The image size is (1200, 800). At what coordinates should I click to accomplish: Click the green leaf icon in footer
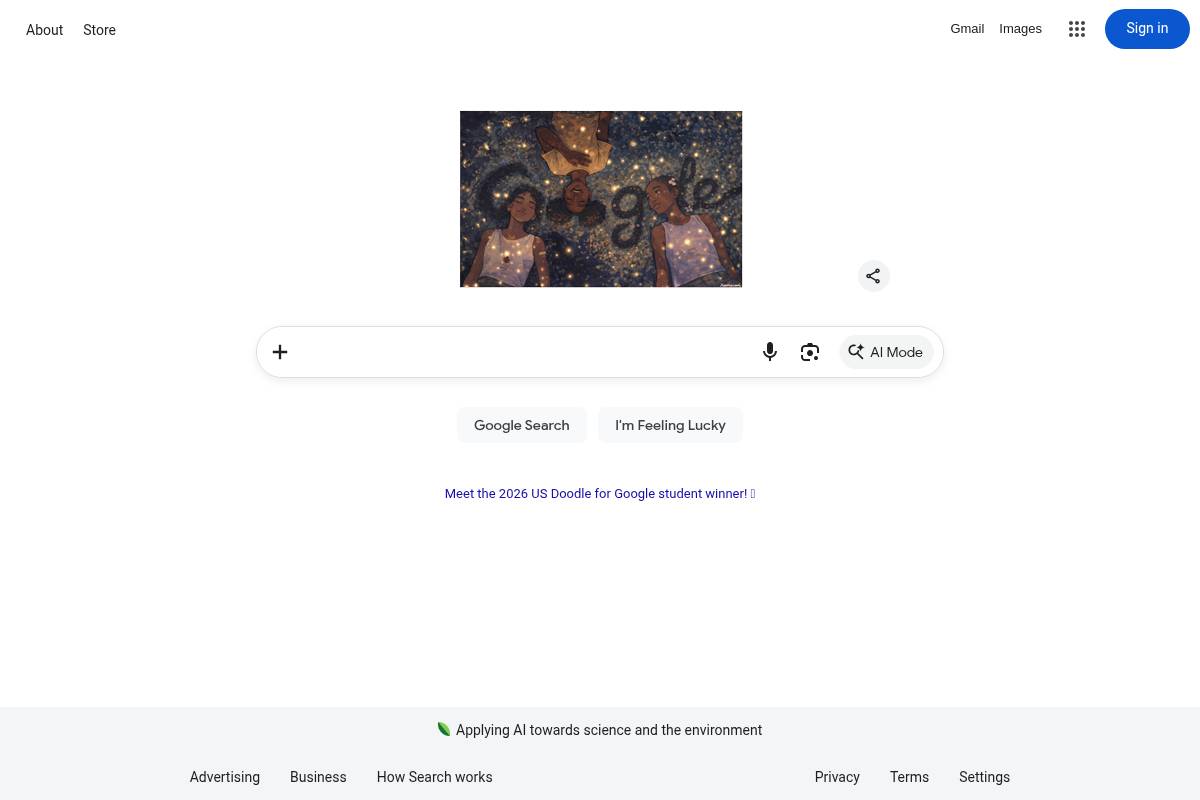click(x=444, y=730)
